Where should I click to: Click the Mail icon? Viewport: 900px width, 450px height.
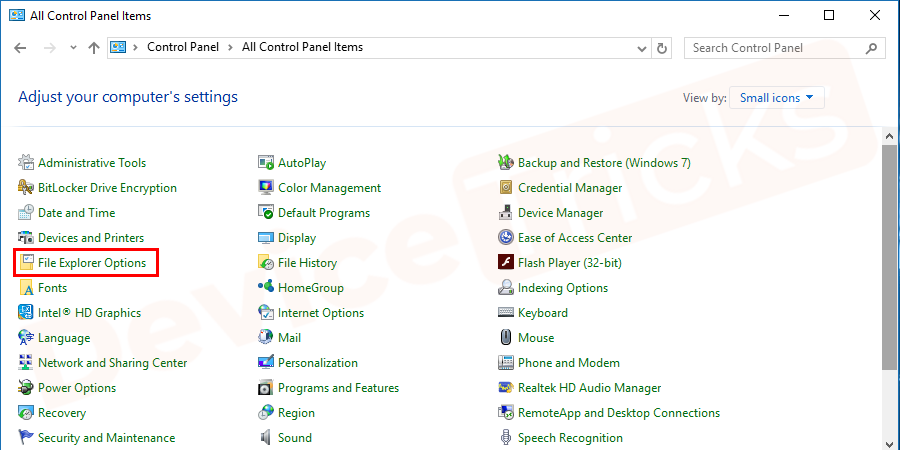pyautogui.click(x=266, y=338)
